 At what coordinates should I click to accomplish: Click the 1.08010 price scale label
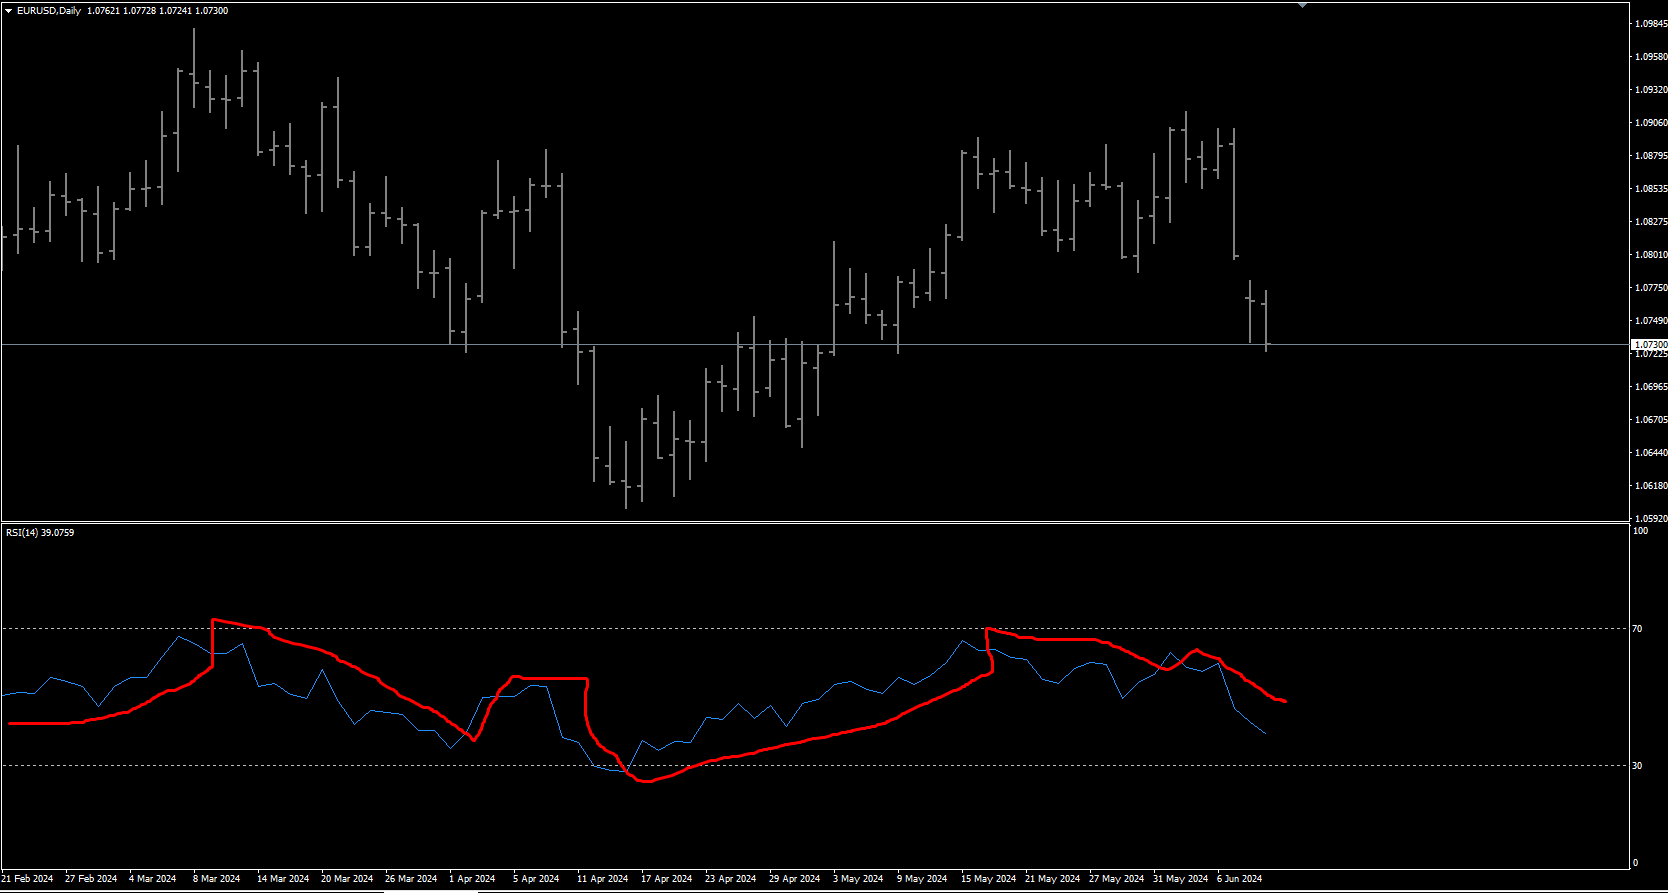tap(1651, 255)
